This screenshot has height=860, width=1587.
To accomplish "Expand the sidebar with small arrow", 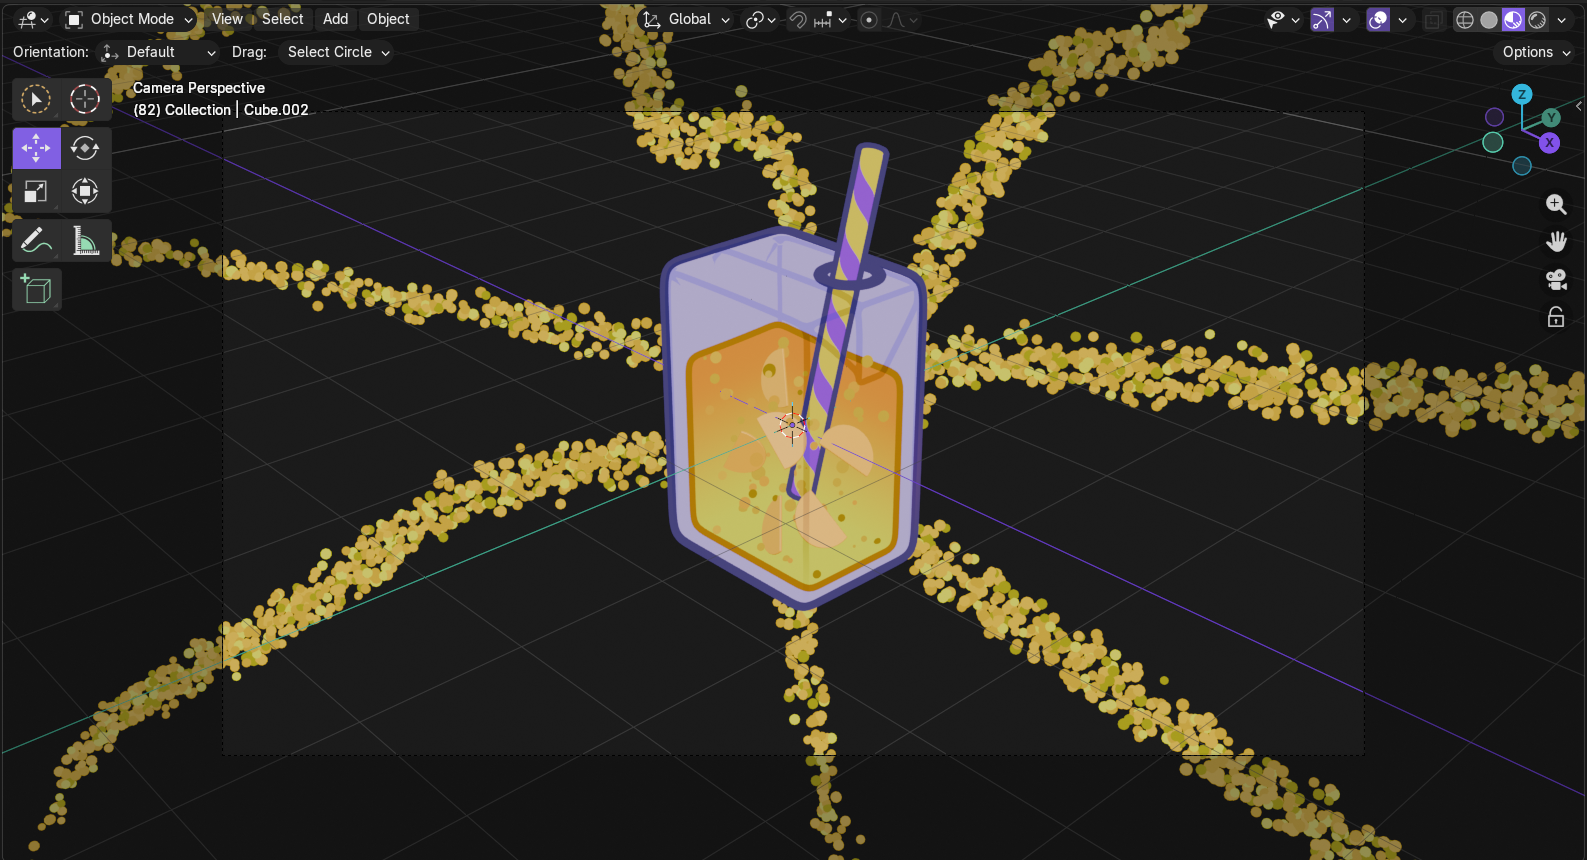I will click(x=1579, y=106).
